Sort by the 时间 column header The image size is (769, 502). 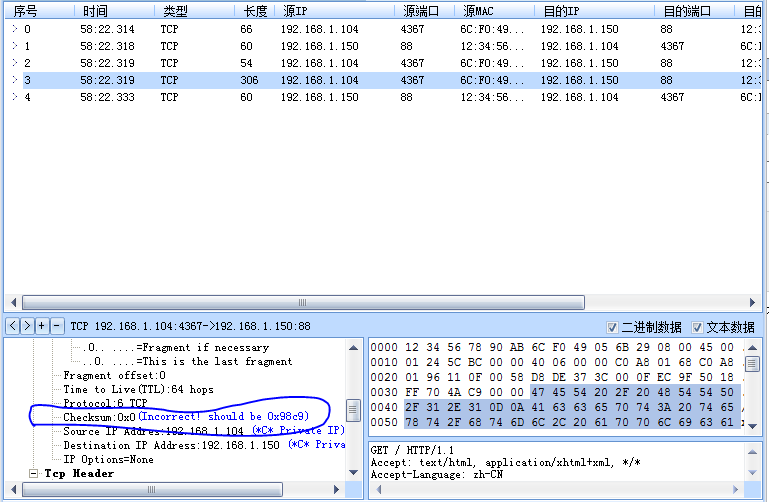[x=115, y=11]
